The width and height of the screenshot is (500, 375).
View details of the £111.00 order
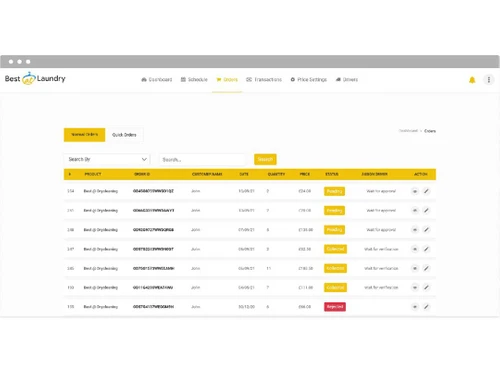click(415, 287)
